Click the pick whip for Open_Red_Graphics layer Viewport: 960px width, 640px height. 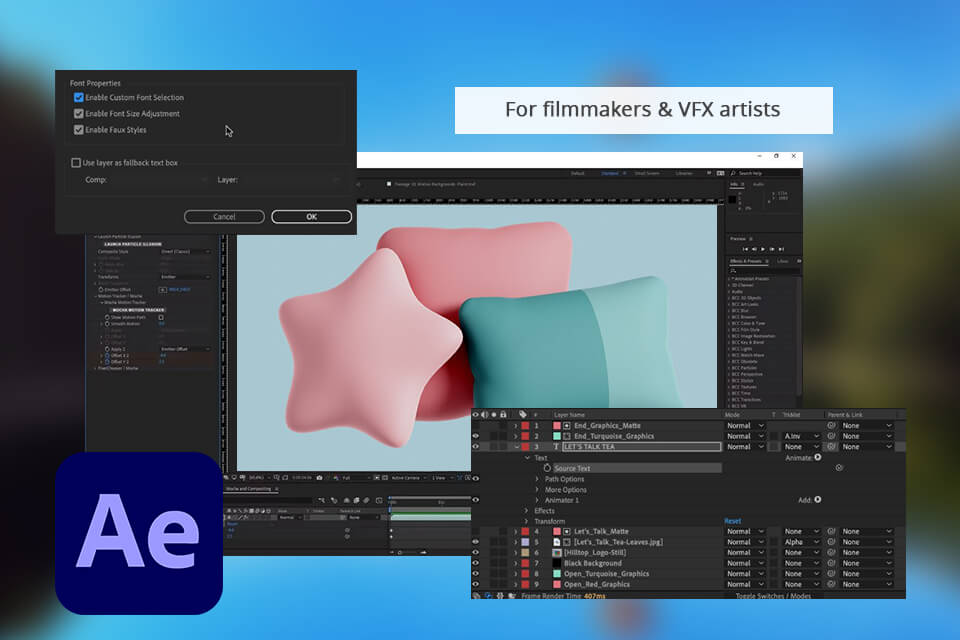click(x=831, y=584)
